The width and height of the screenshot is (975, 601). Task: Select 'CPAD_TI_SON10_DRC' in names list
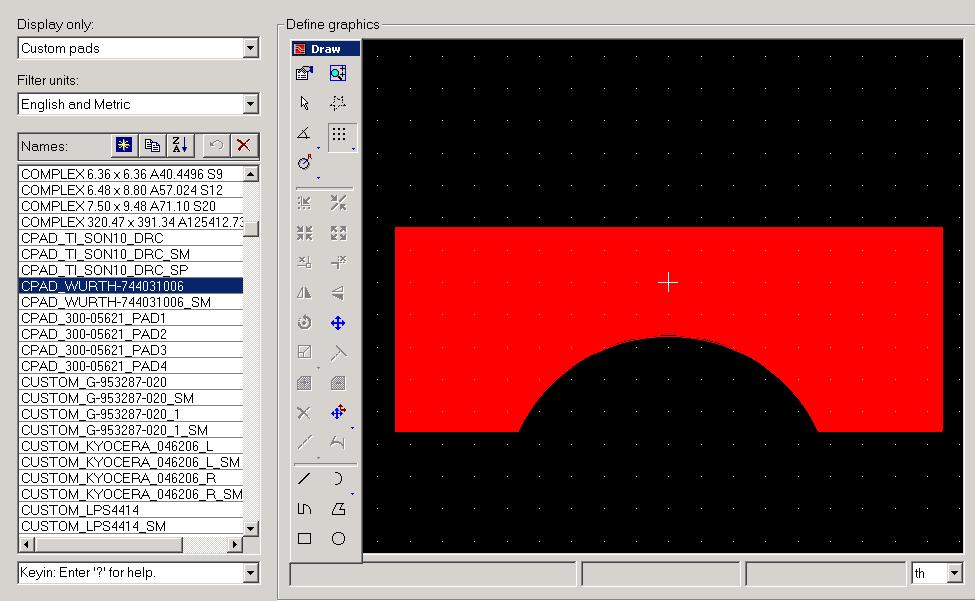coord(131,239)
